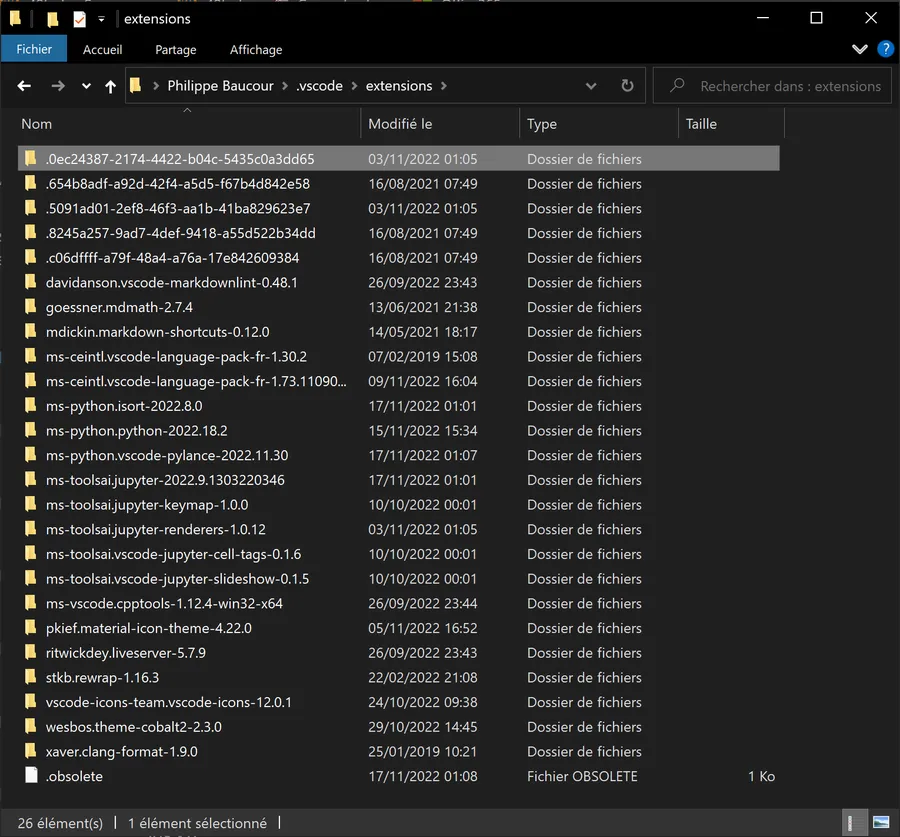Image resolution: width=900 pixels, height=837 pixels.
Task: Click folder icon of vscode-icons-team.vscode-icons-12.0.1
Action: pos(30,702)
